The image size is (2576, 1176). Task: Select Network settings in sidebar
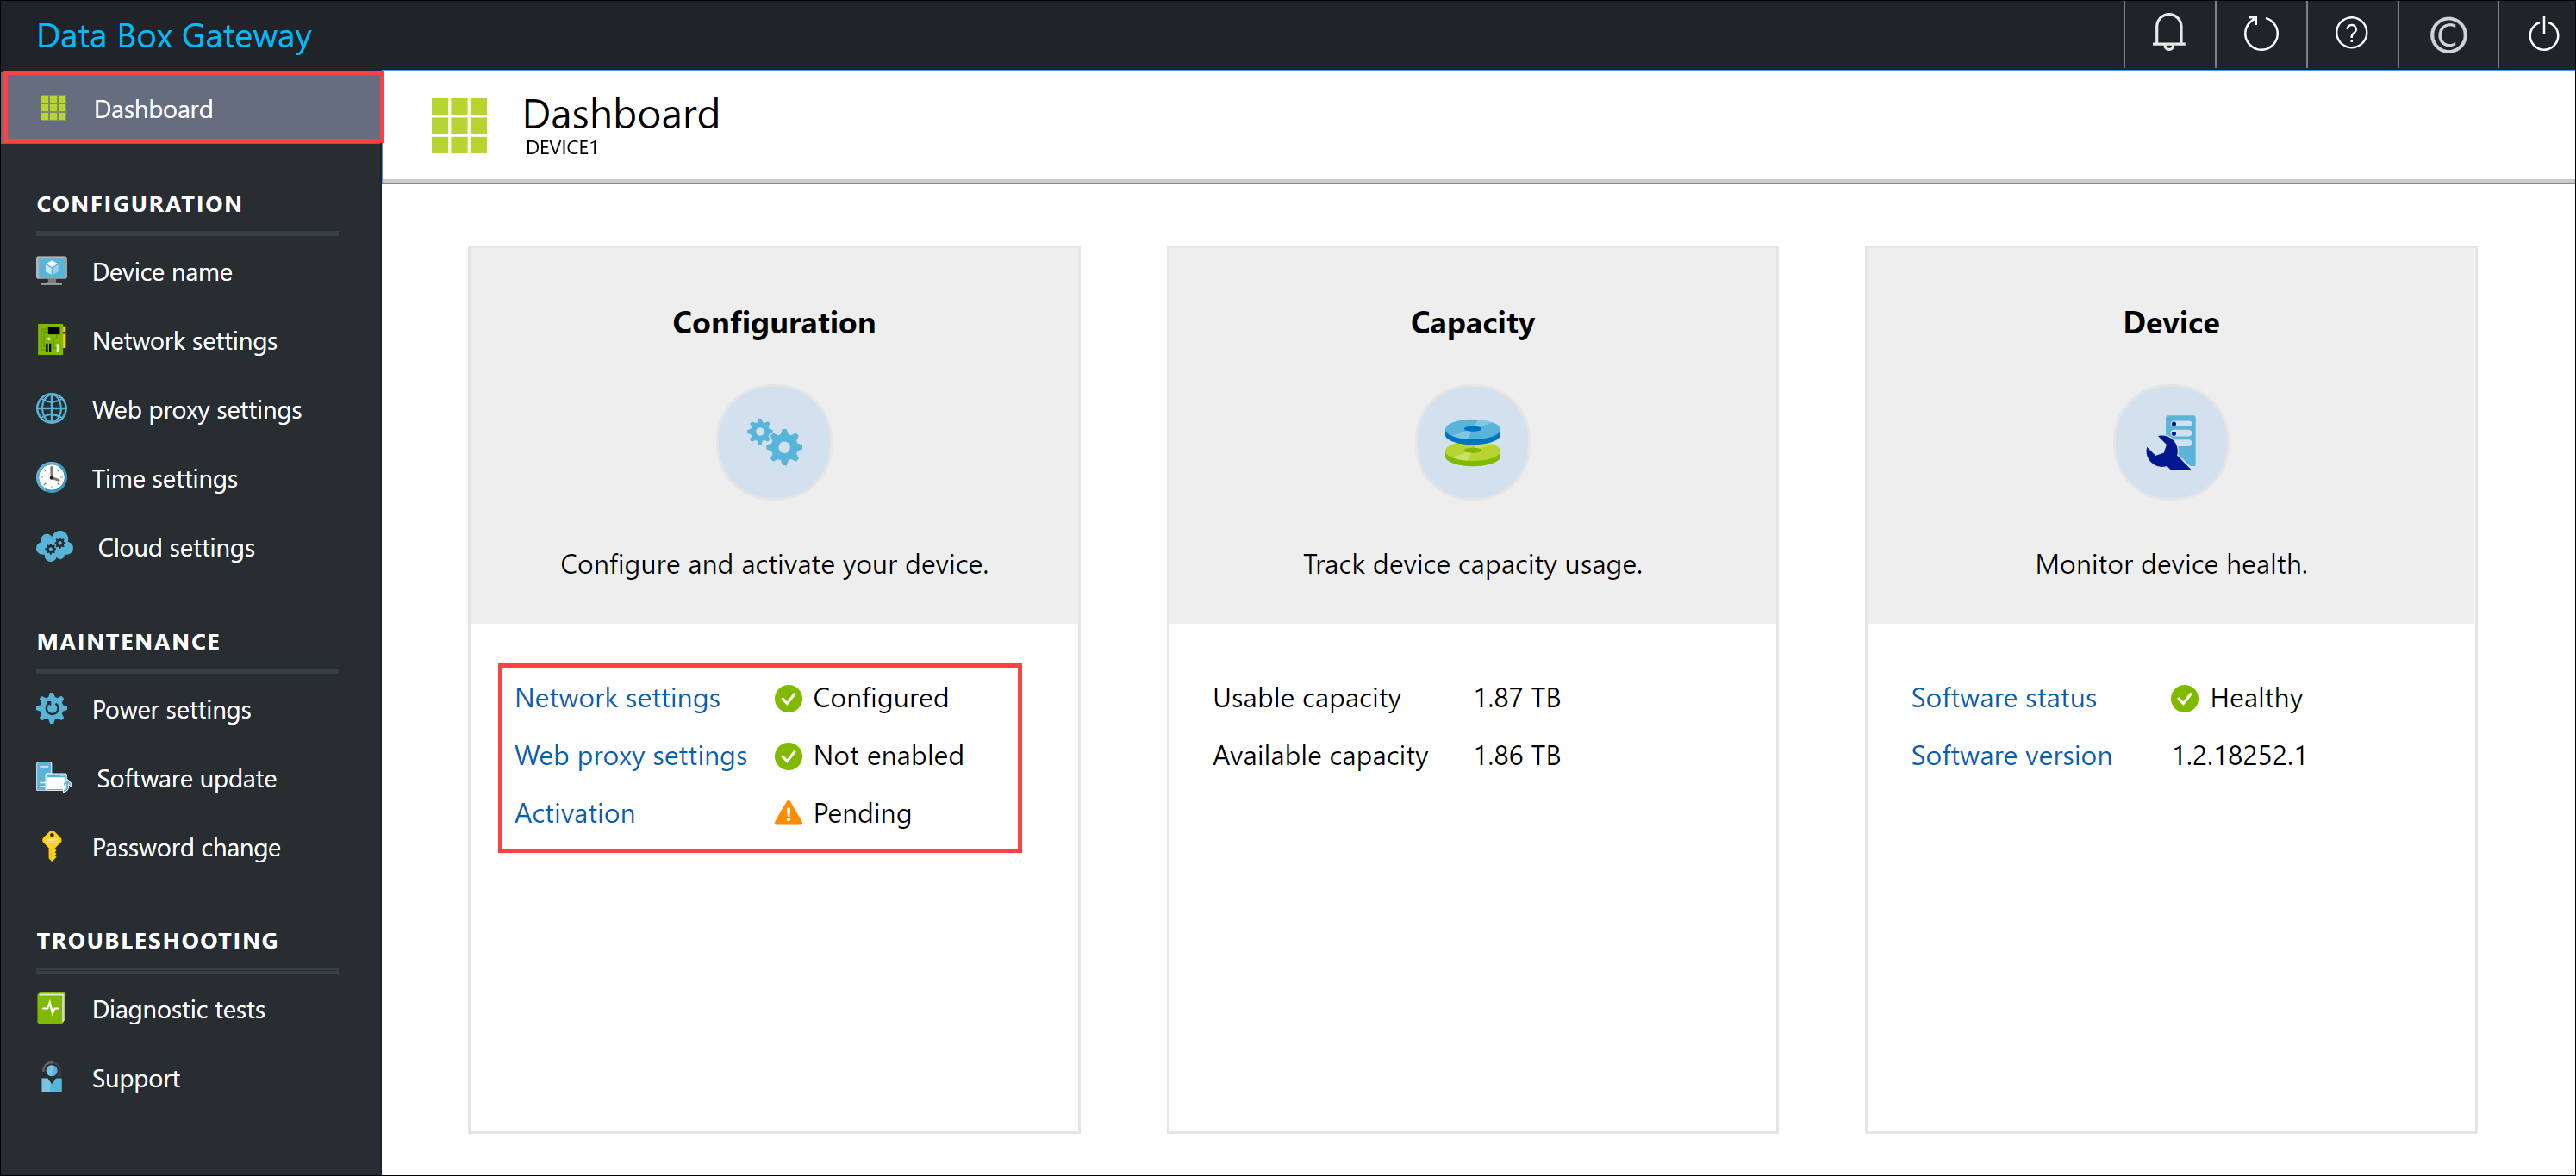pyautogui.click(x=185, y=340)
